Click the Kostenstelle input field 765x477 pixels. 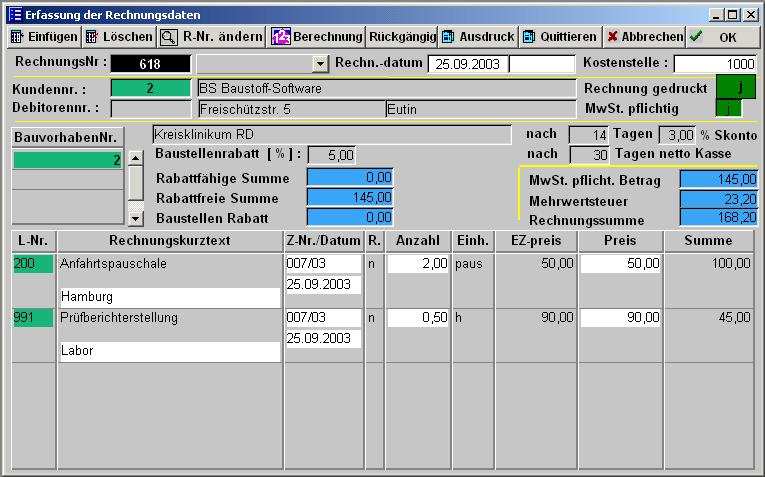click(x=715, y=64)
